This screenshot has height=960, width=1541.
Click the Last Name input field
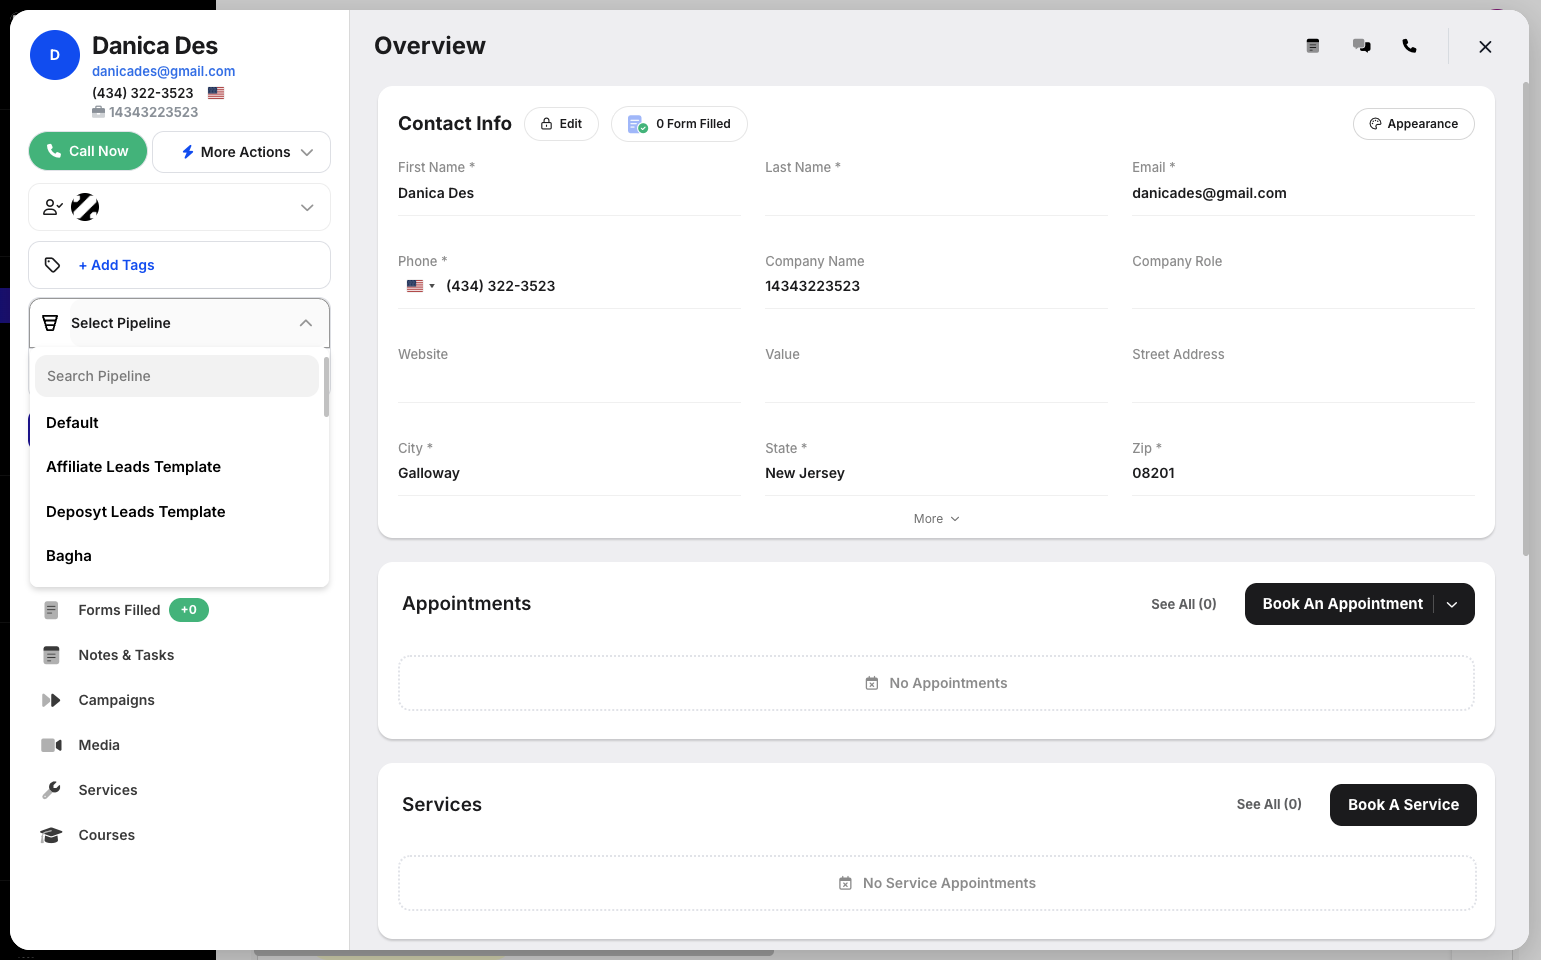coord(936,194)
